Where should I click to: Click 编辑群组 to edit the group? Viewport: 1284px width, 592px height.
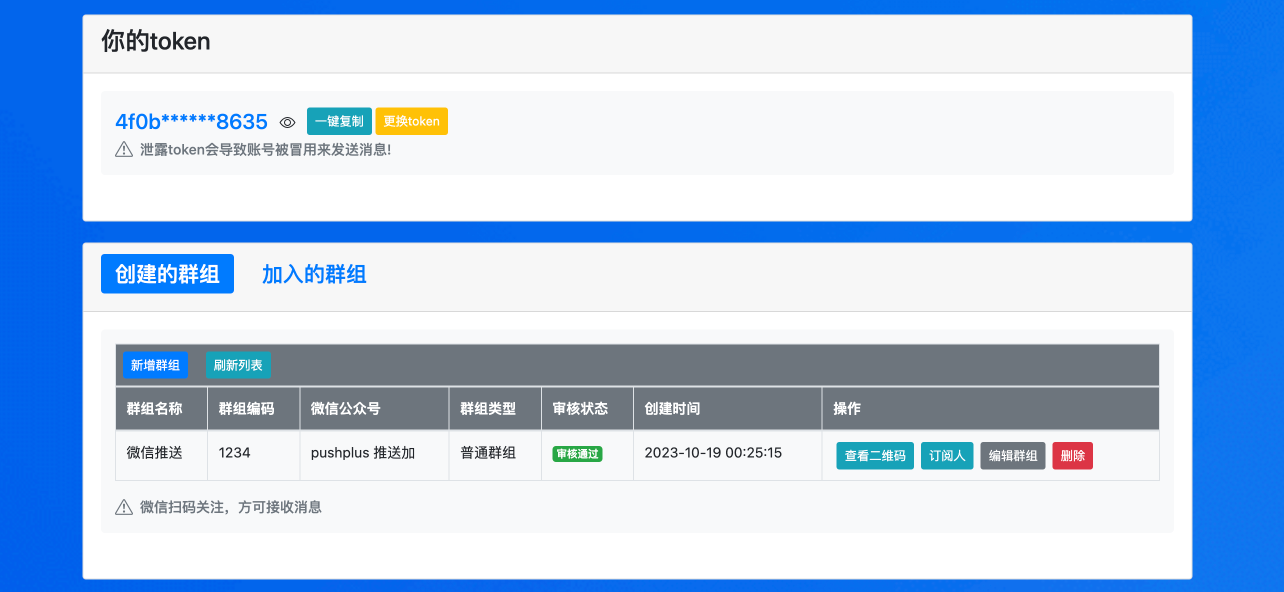click(1013, 456)
